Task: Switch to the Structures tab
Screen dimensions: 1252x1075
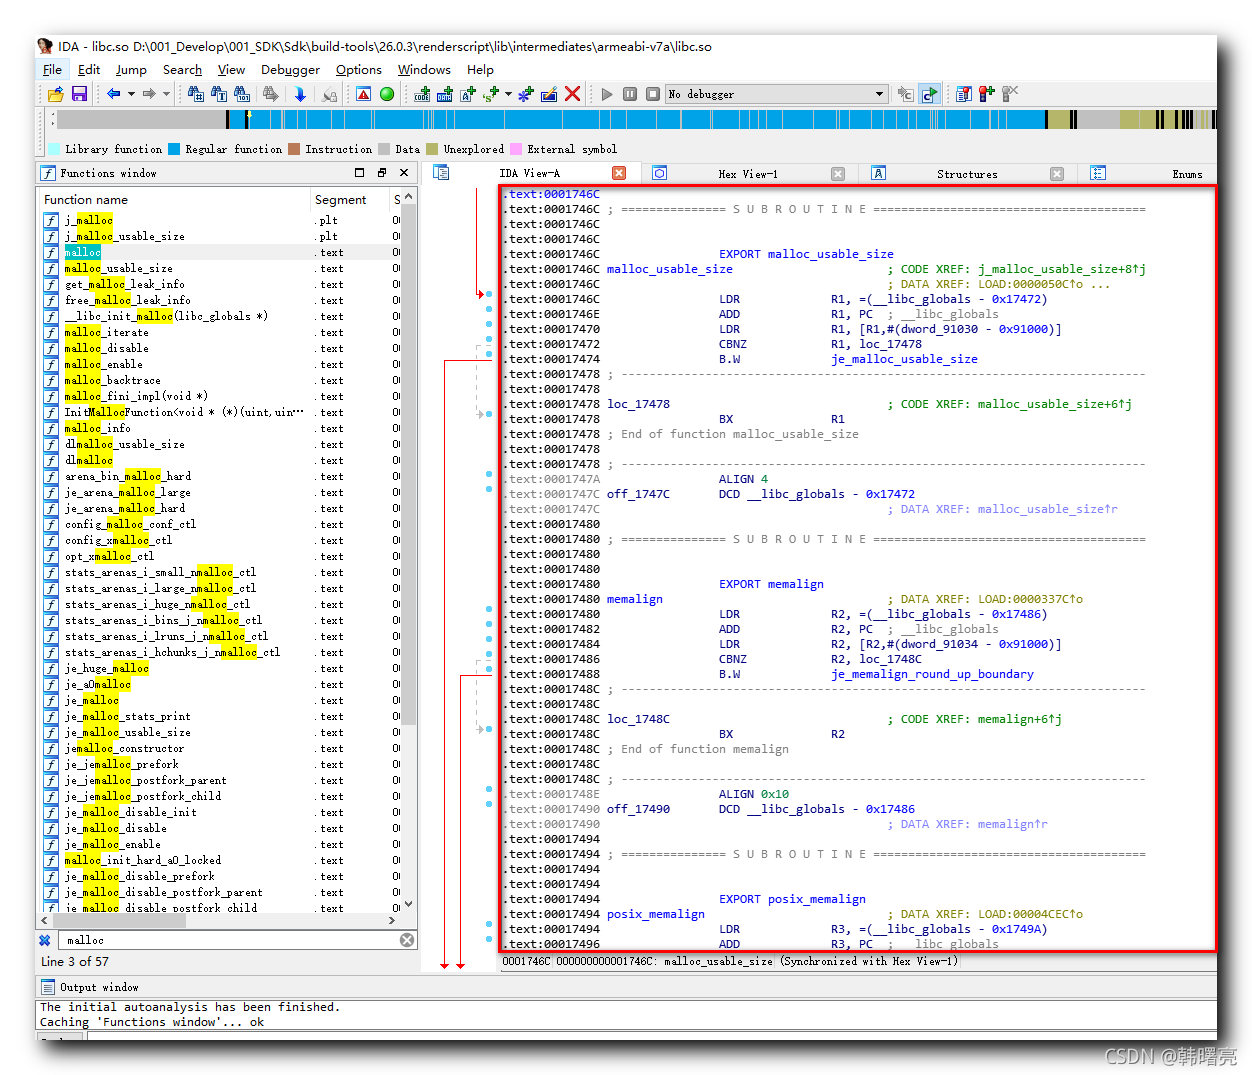Action: click(x=966, y=174)
